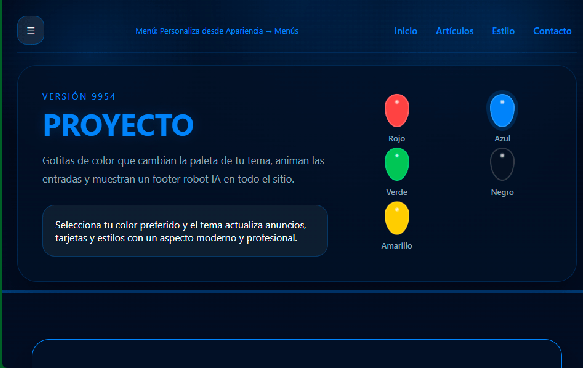Click the 'Selecciona tu color preferido' info box
This screenshot has width=583, height=368.
(185, 231)
